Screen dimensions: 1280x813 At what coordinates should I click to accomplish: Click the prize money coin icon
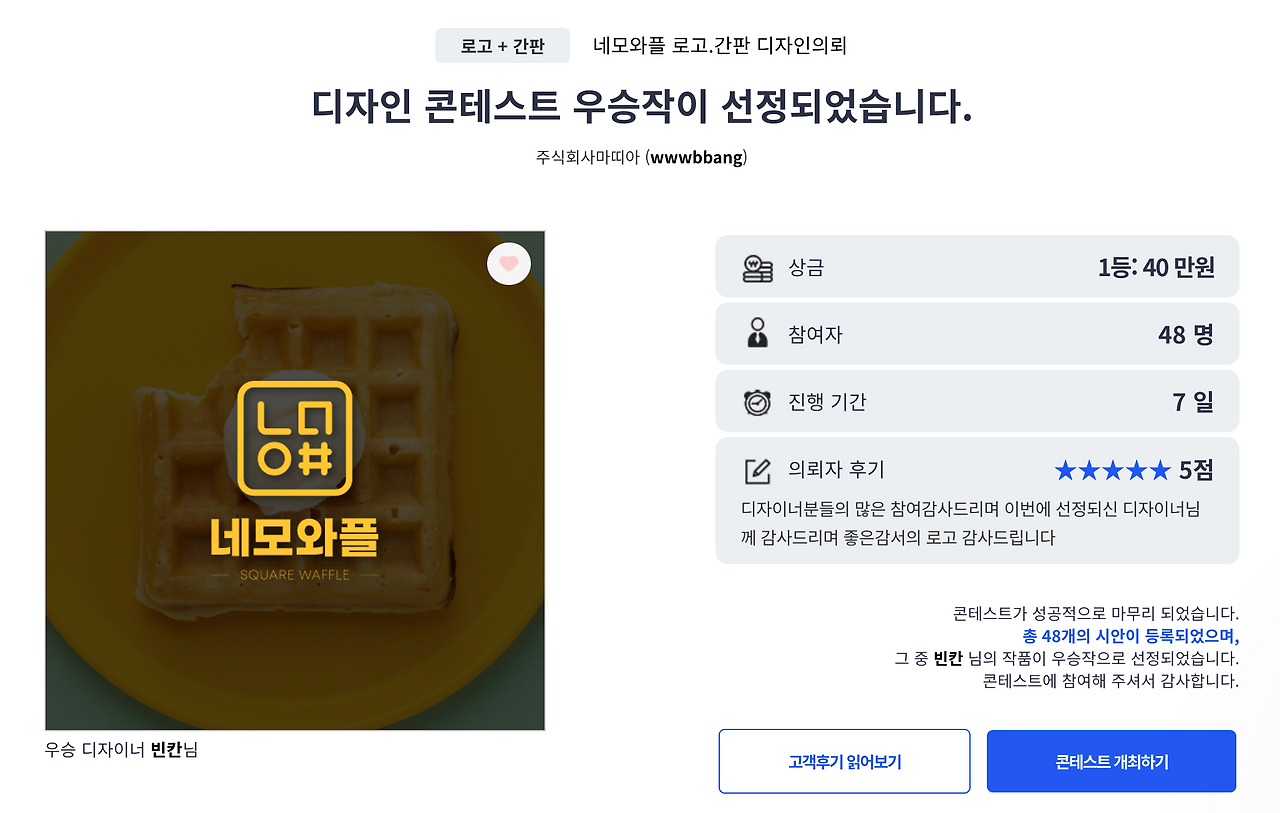point(758,267)
